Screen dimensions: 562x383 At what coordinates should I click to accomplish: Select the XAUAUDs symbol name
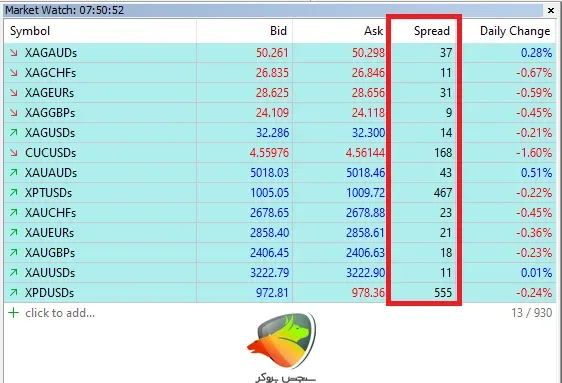click(x=51, y=173)
